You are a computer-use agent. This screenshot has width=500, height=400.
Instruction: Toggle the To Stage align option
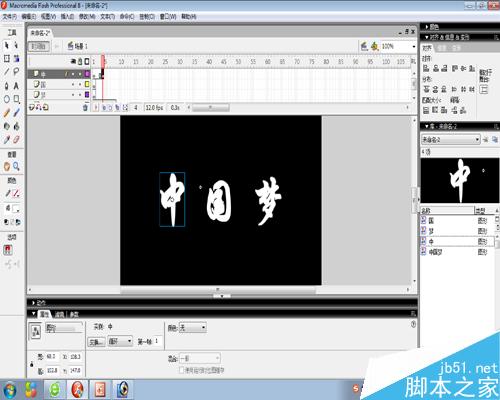[x=483, y=89]
